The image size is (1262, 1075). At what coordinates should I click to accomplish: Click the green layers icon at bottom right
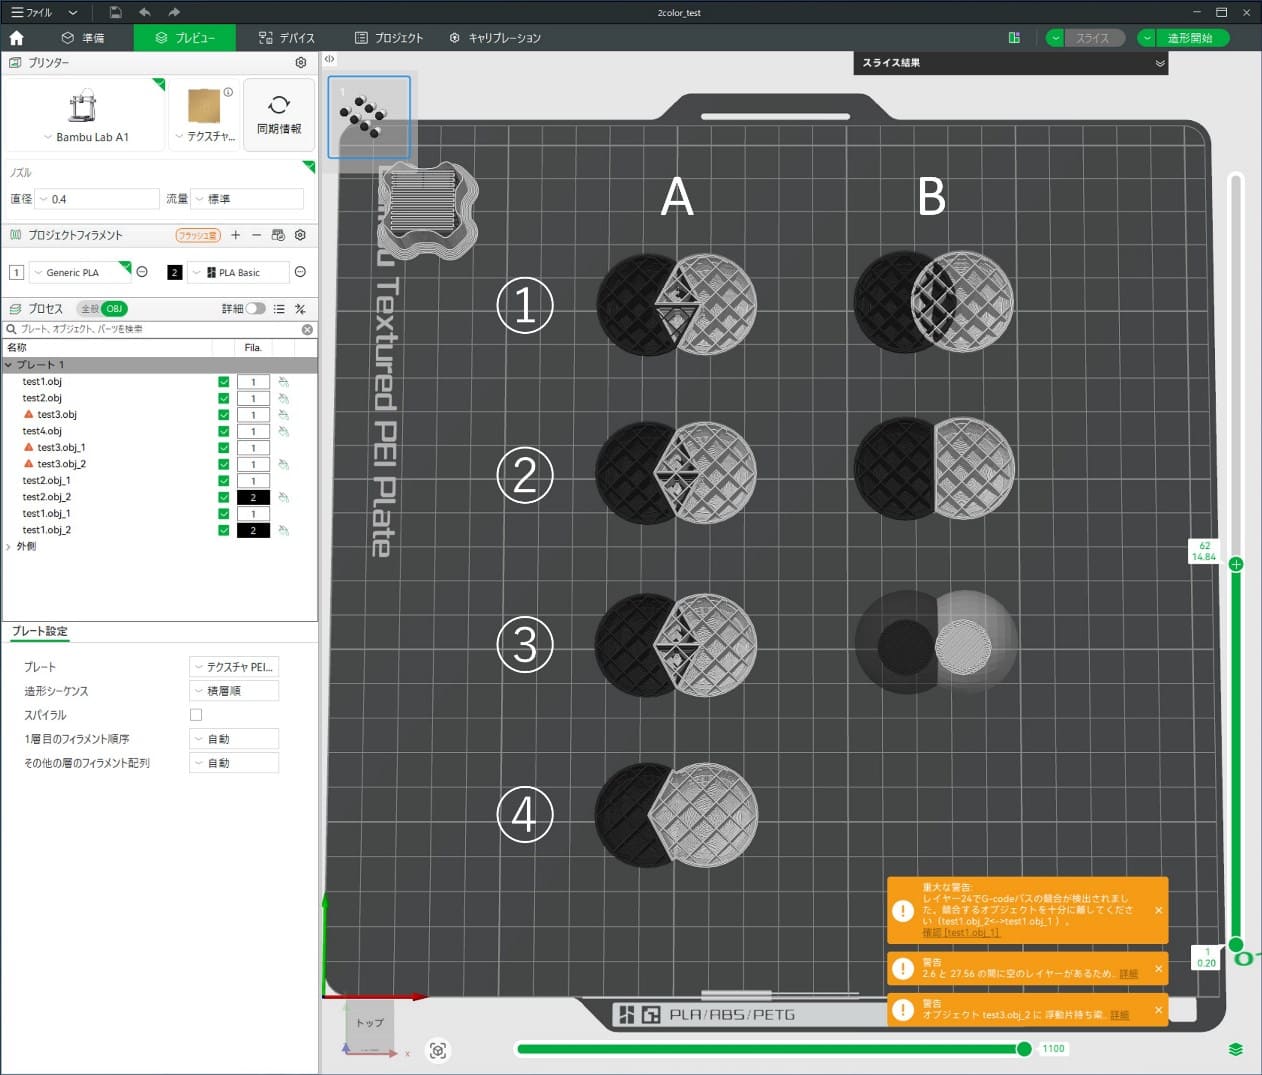[1235, 1049]
